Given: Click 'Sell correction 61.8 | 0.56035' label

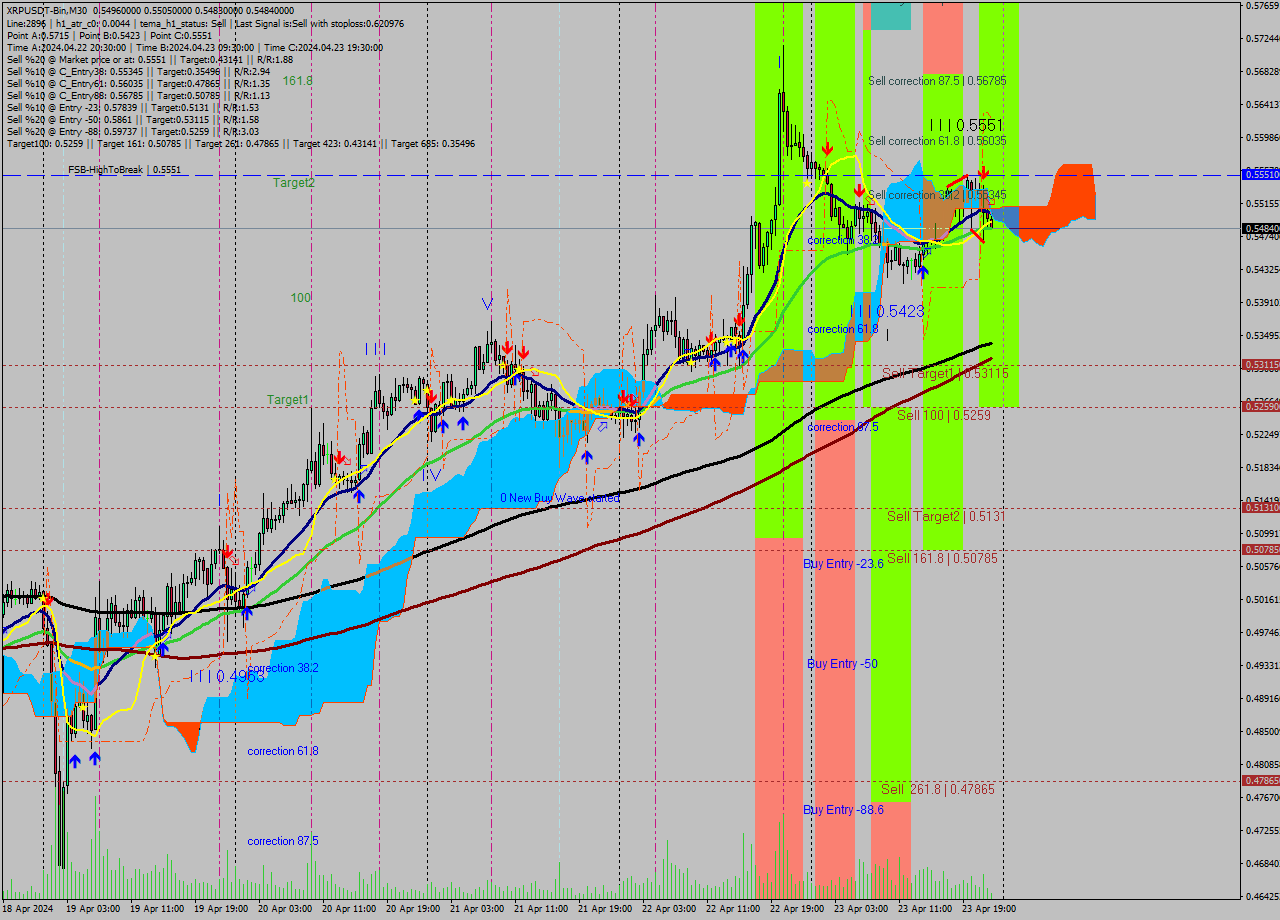Looking at the screenshot, I should 937,141.
